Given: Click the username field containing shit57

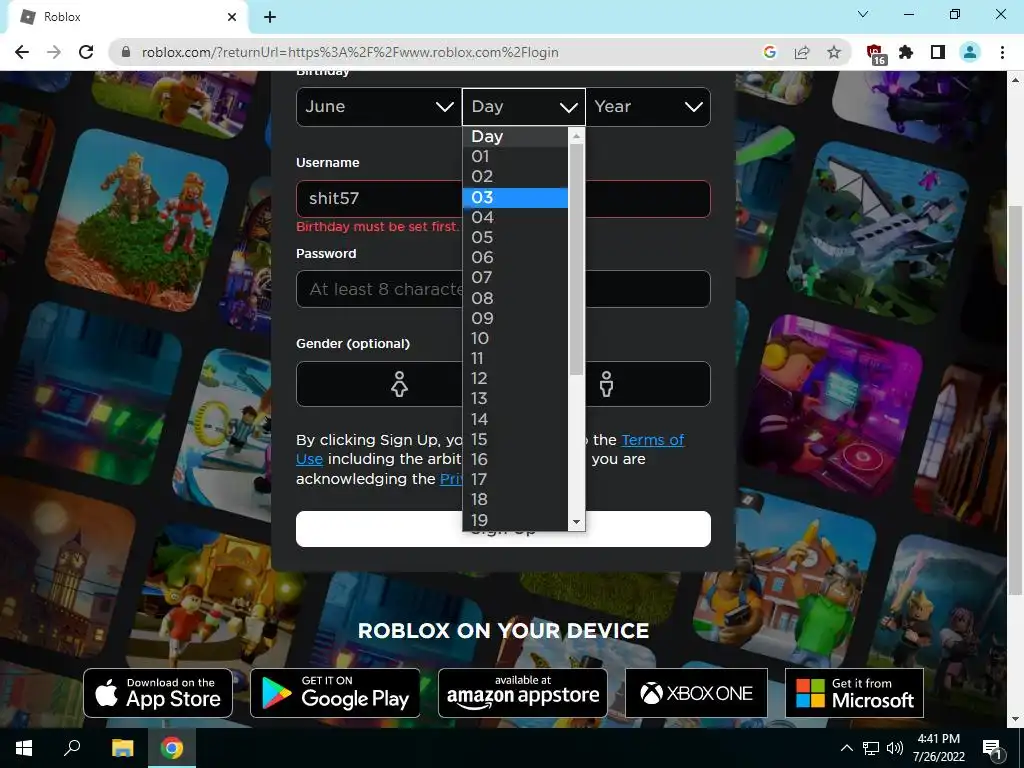Looking at the screenshot, I should point(504,199).
